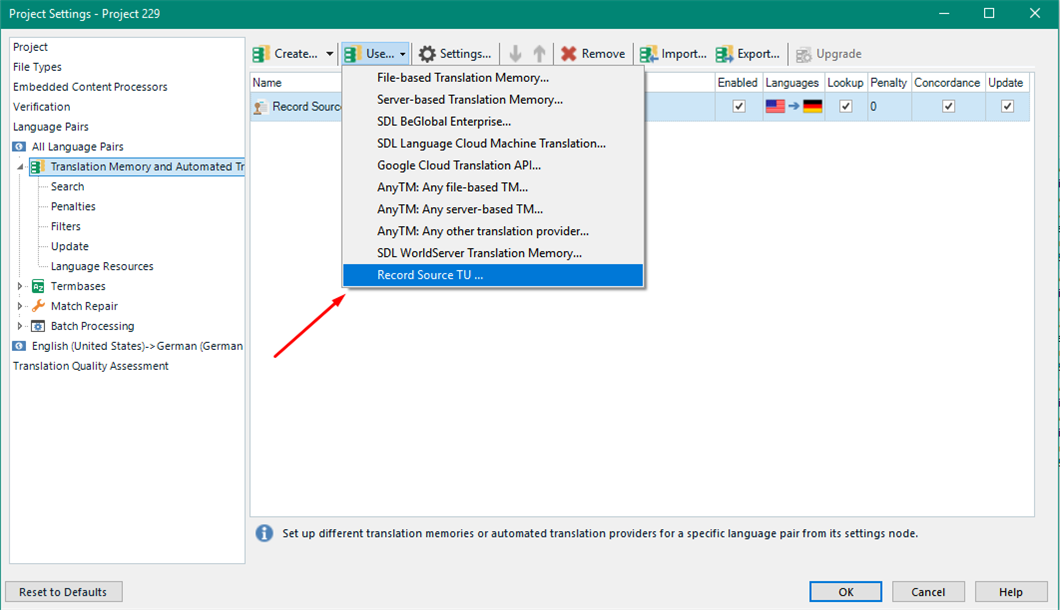
Task: Click the Termbases icon in tree
Action: [39, 286]
